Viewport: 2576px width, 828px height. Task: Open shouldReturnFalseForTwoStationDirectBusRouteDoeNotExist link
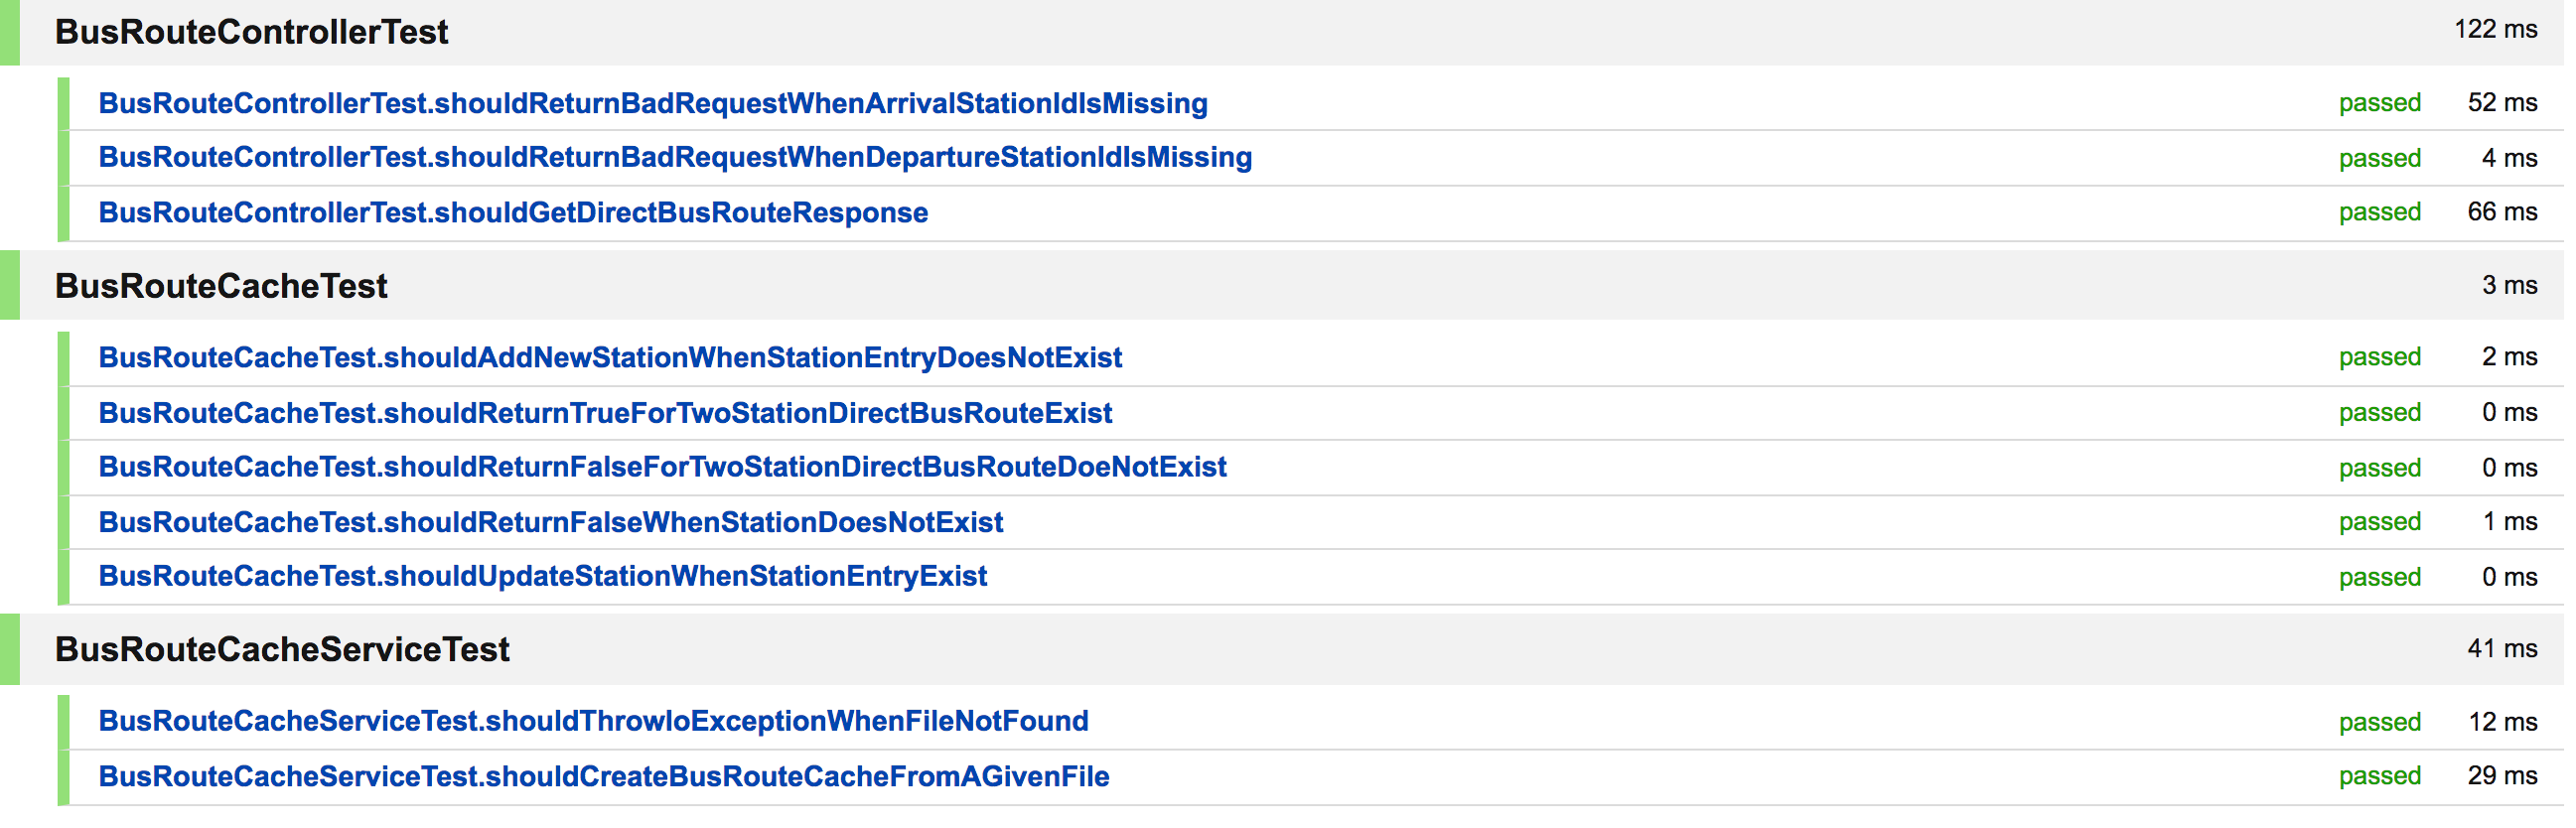point(662,467)
